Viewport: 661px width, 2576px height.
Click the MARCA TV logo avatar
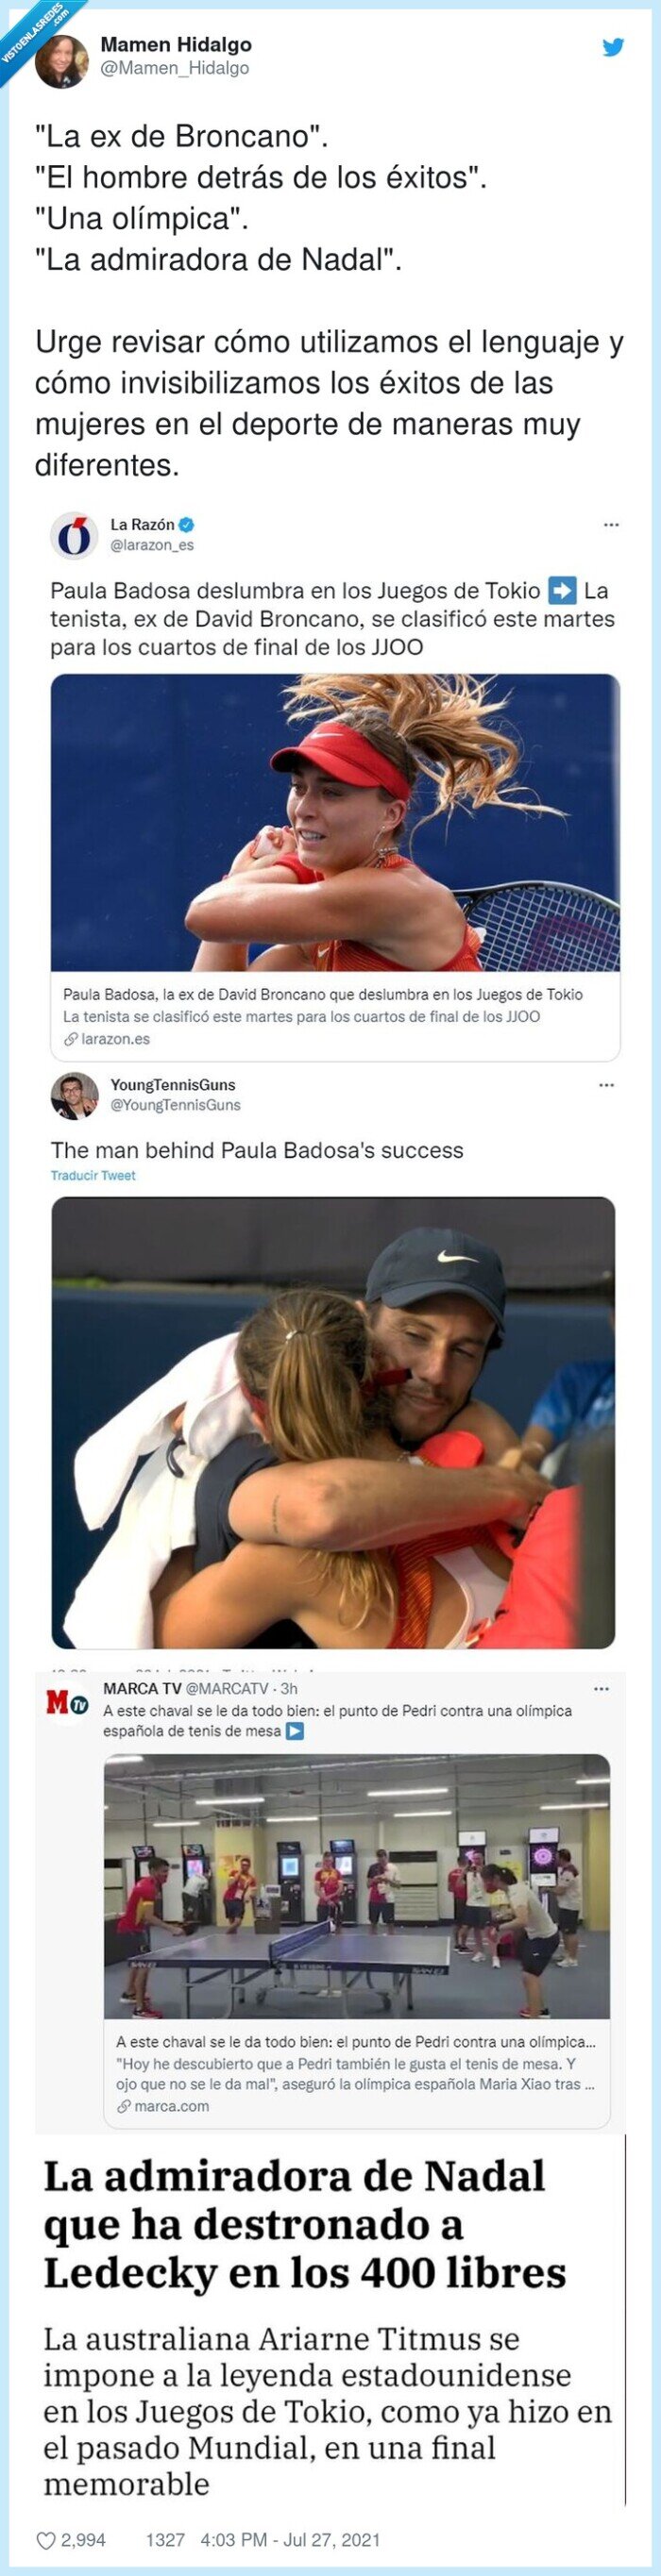click(67, 1703)
